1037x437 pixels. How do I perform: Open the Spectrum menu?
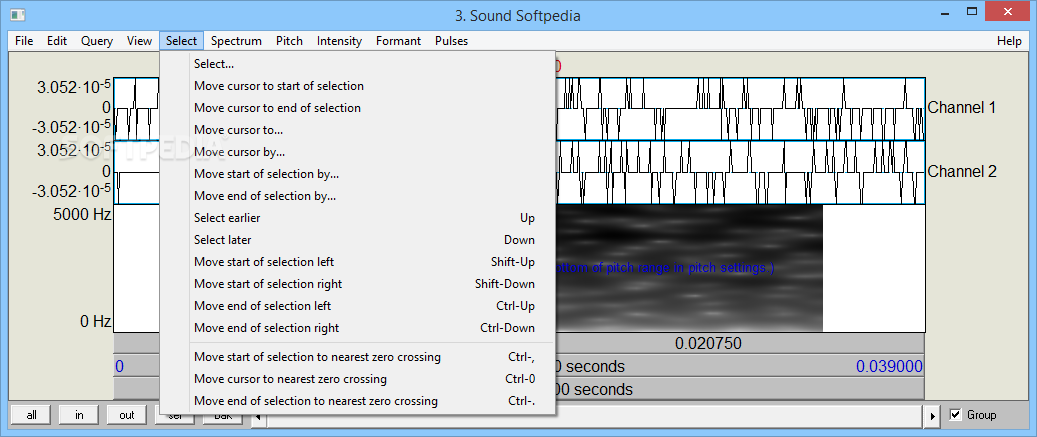(x=236, y=41)
